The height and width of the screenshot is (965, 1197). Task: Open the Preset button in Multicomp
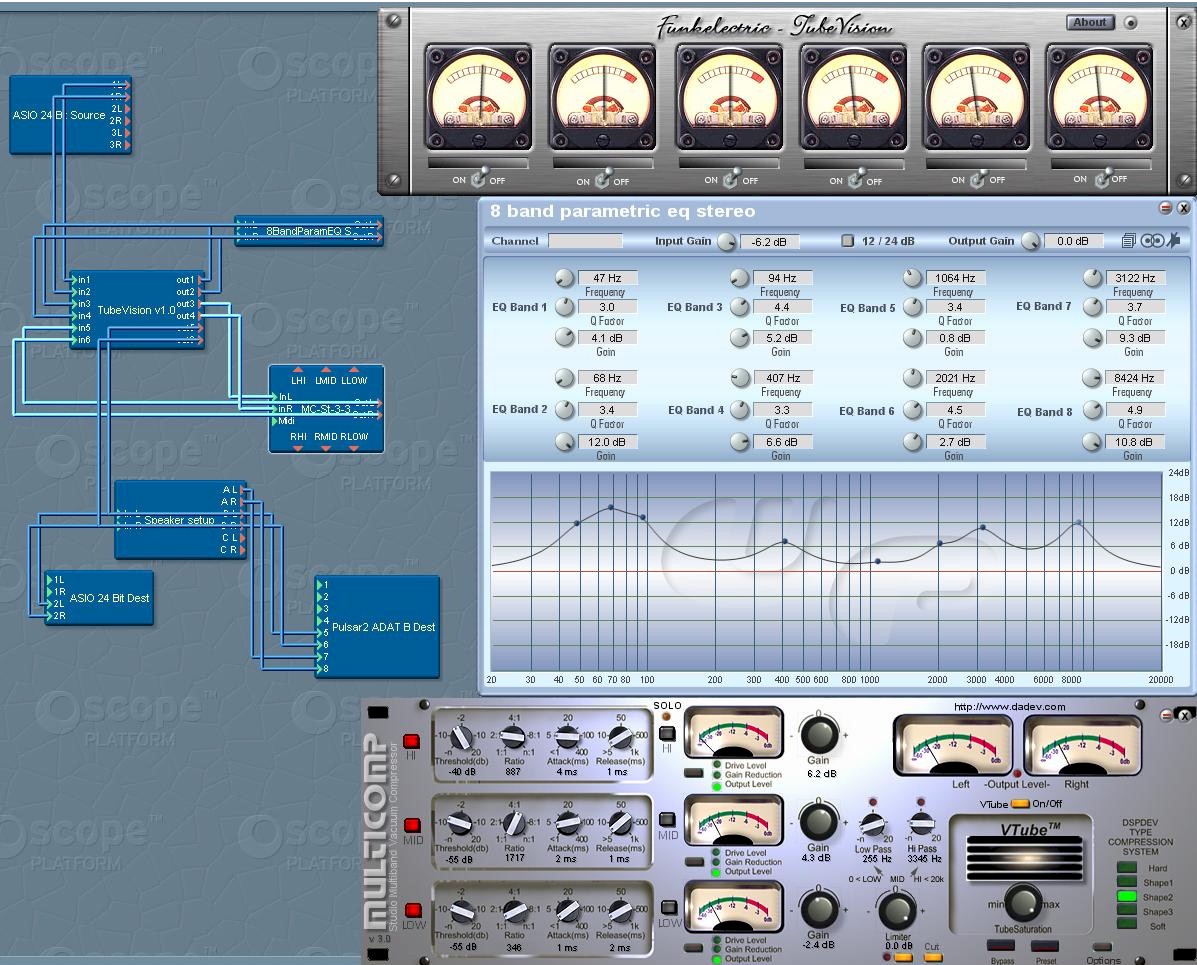[x=1045, y=947]
